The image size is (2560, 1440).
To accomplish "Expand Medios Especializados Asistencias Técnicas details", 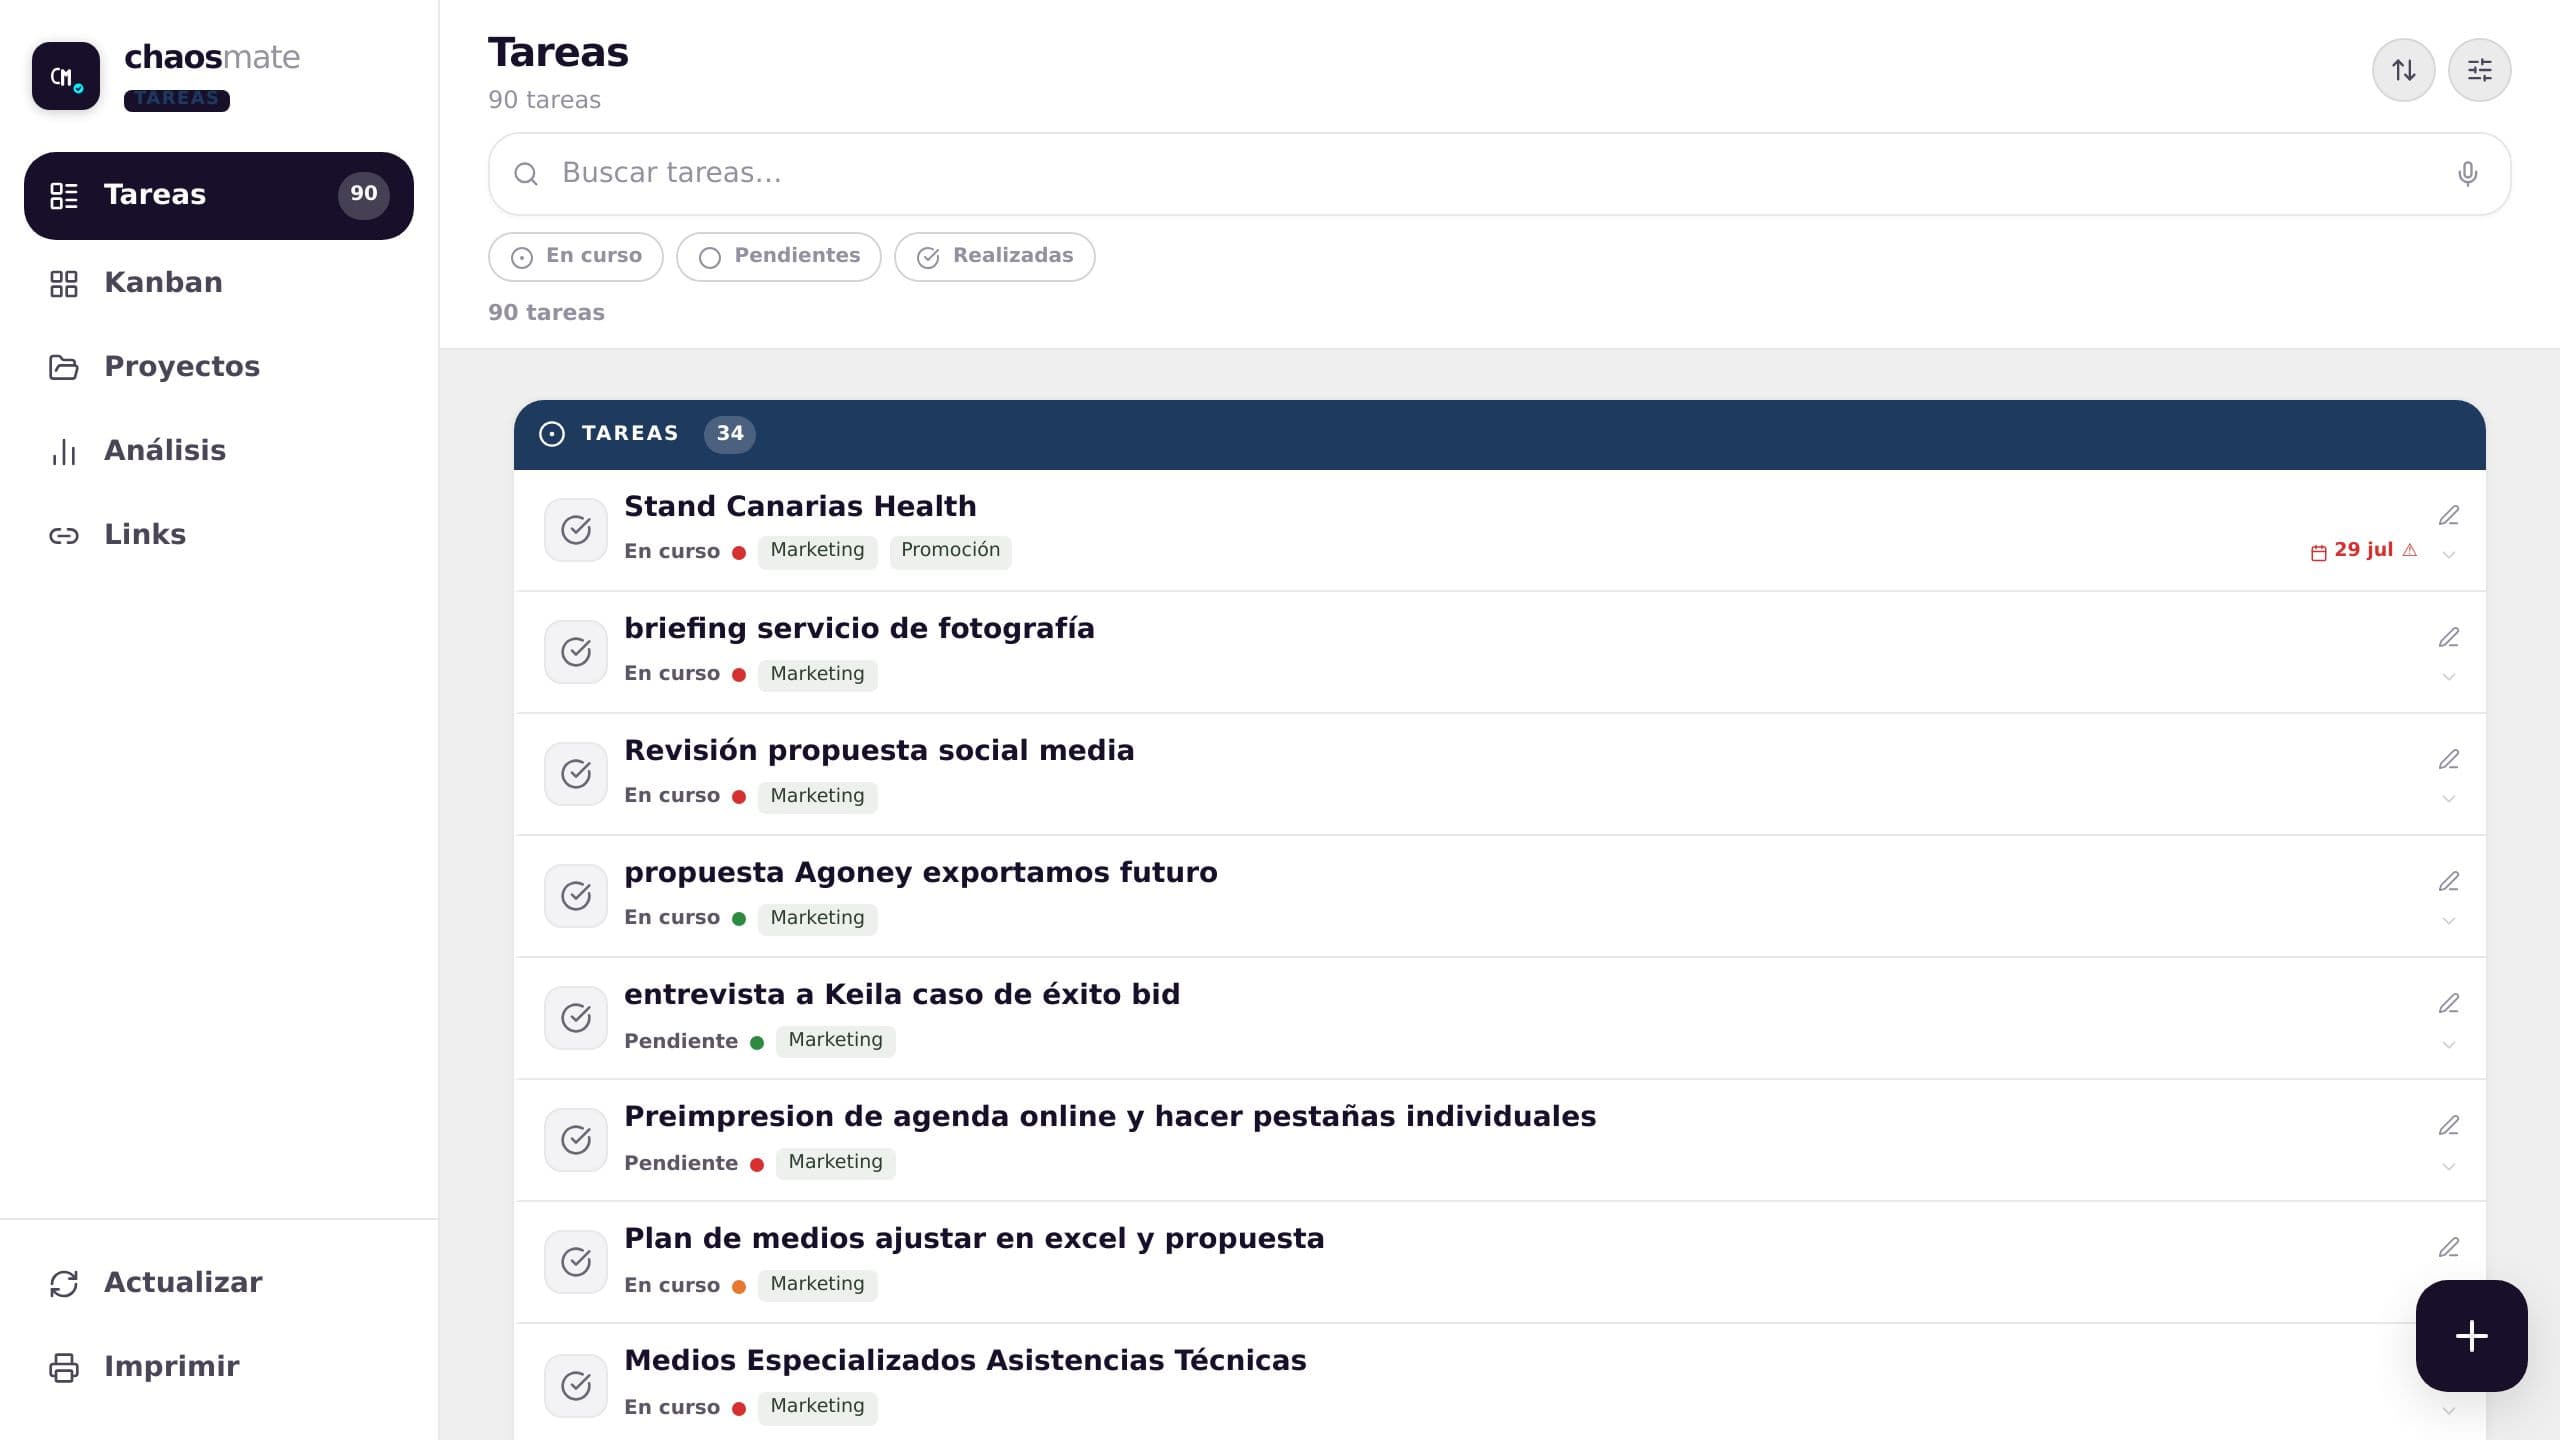I will [2448, 1411].
